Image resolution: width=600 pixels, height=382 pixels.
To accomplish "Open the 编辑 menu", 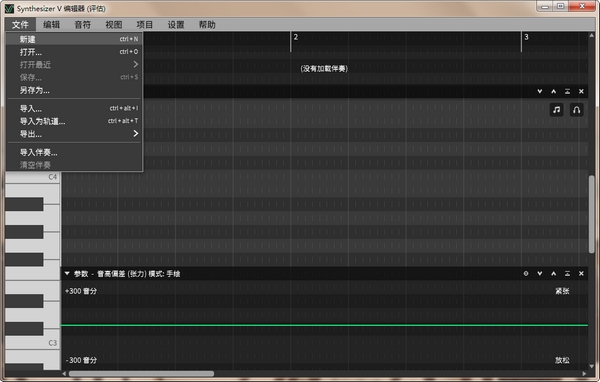I will (x=51, y=24).
